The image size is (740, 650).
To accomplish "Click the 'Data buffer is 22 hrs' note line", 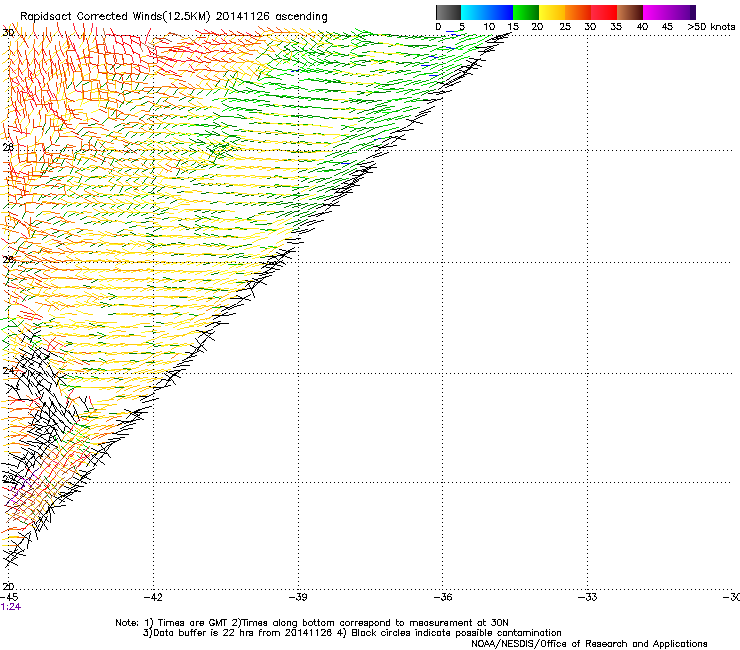I will coord(352,633).
